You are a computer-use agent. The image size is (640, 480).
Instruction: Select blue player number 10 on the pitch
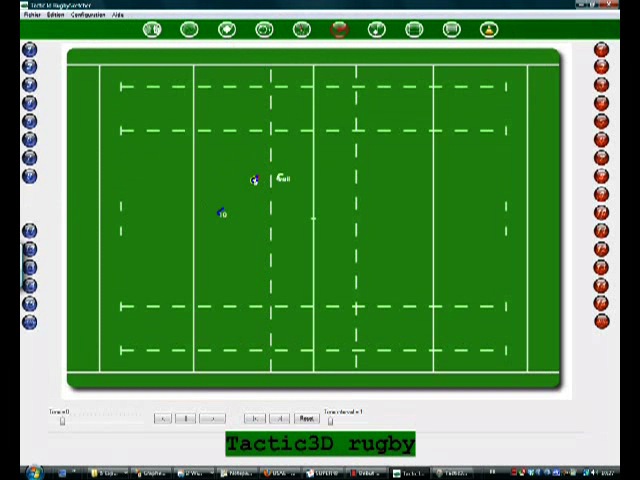click(x=221, y=213)
